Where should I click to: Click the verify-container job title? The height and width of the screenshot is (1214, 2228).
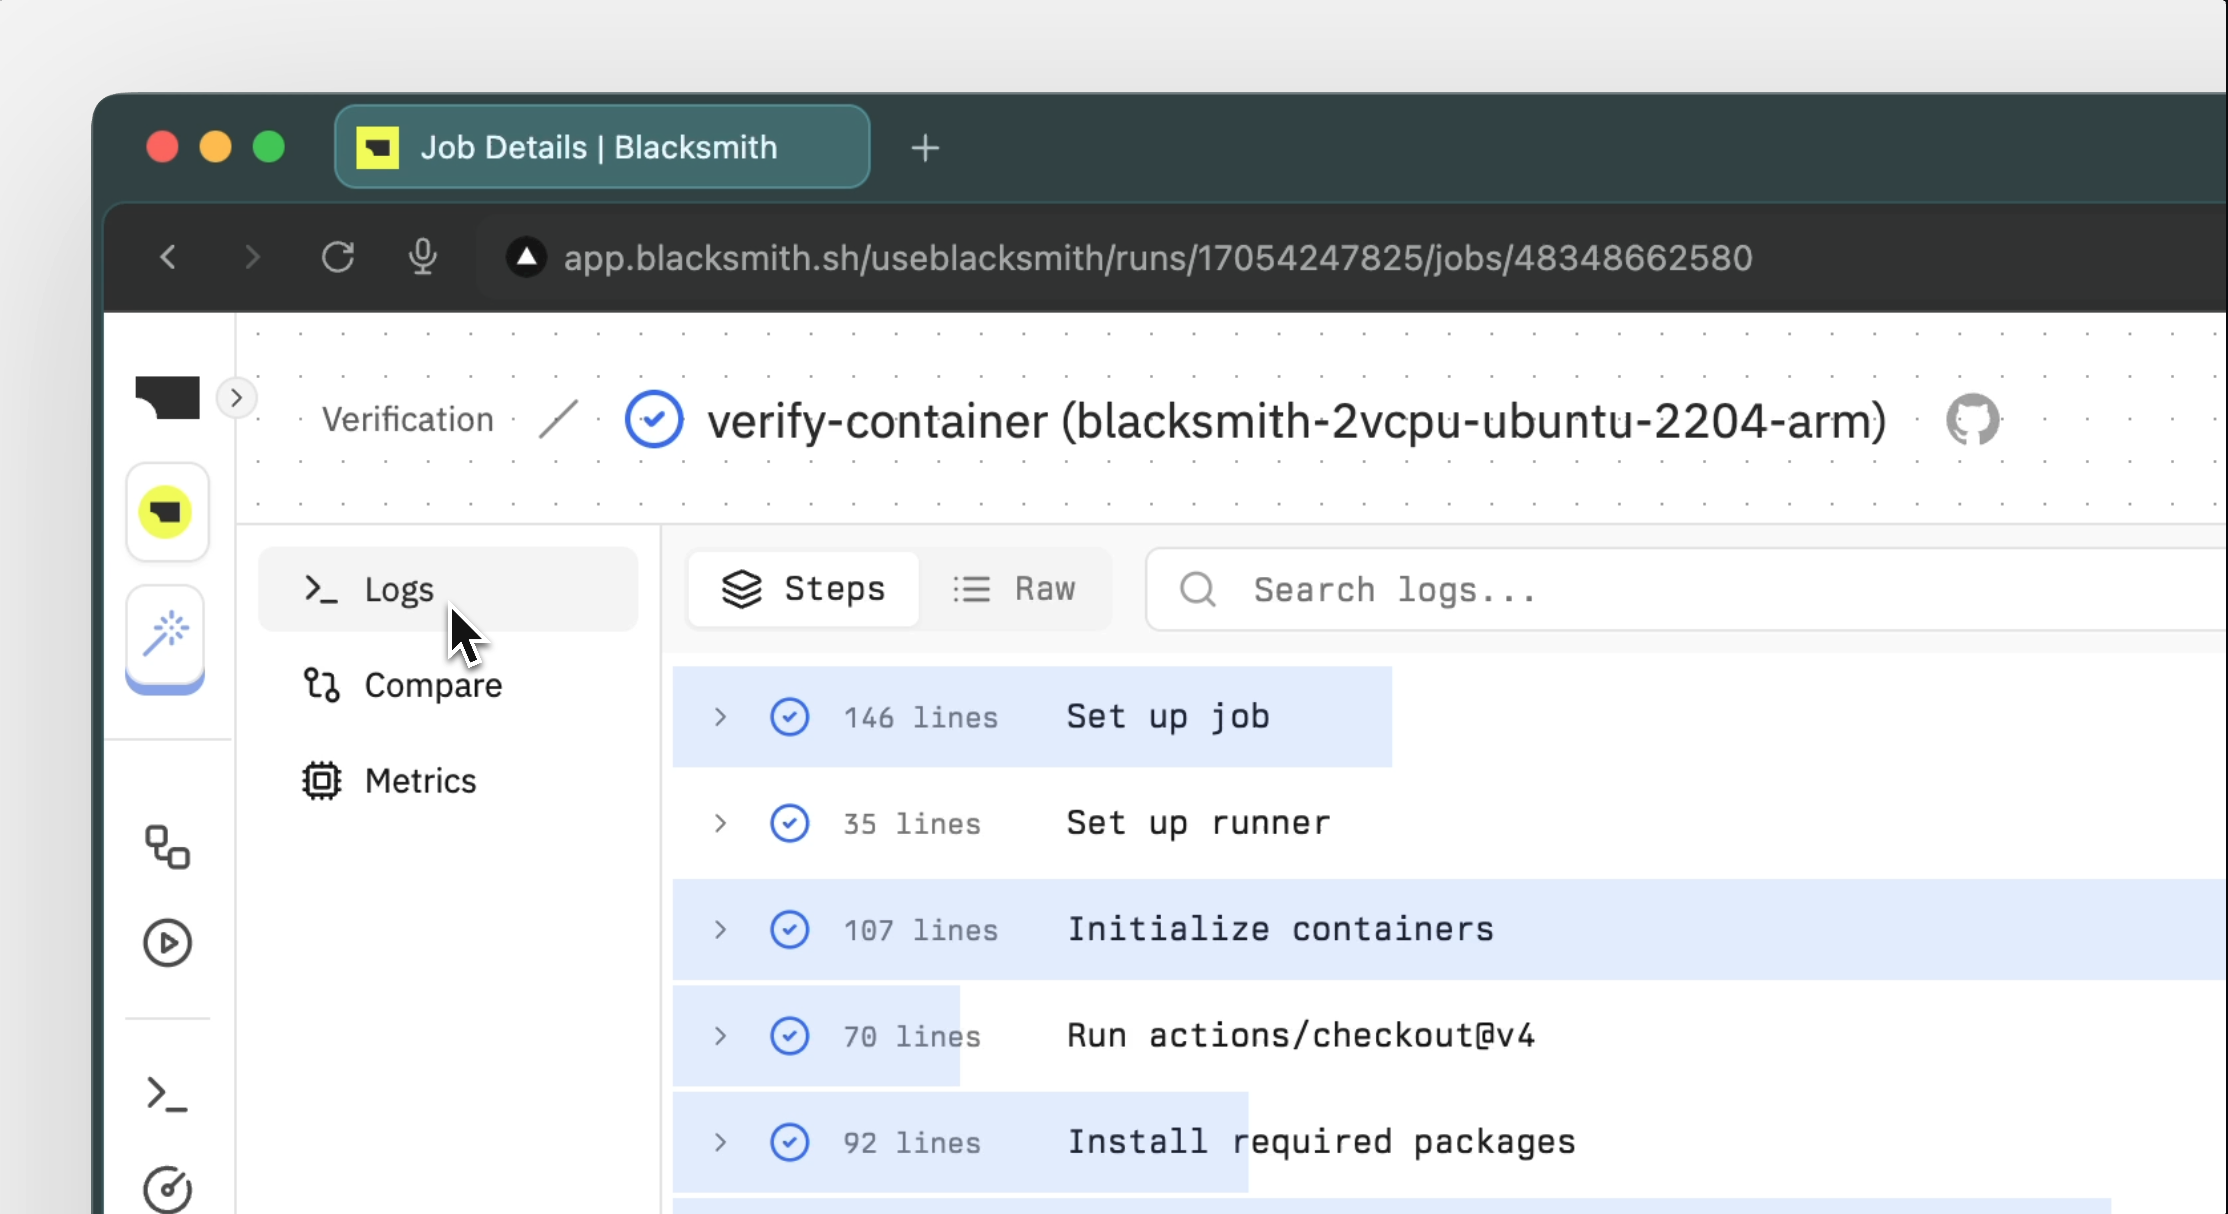click(1297, 421)
